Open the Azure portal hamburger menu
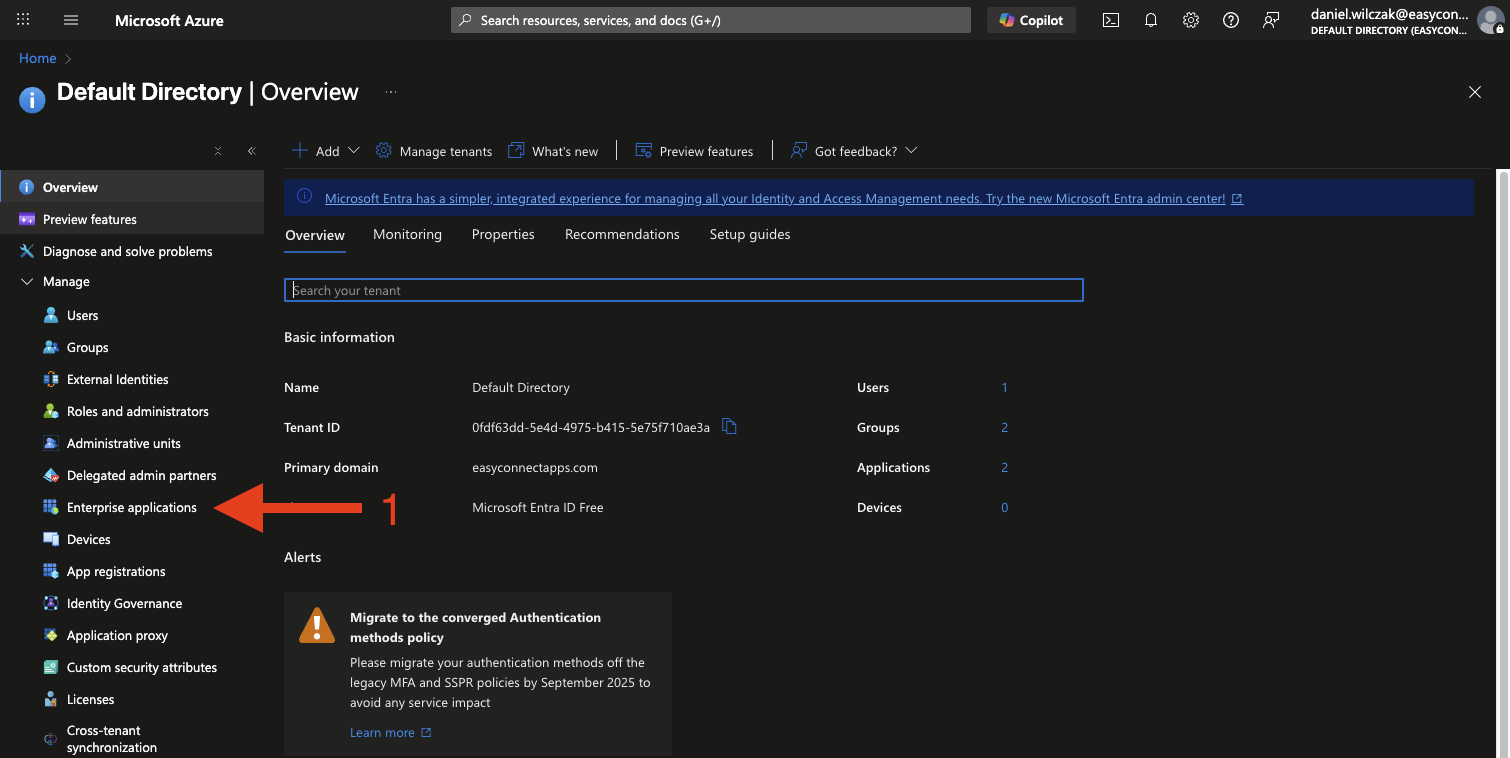 71,20
